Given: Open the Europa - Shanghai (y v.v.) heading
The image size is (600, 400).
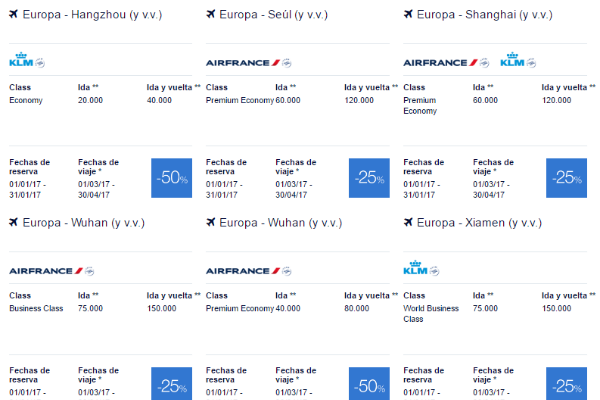Looking at the screenshot, I should pos(484,15).
